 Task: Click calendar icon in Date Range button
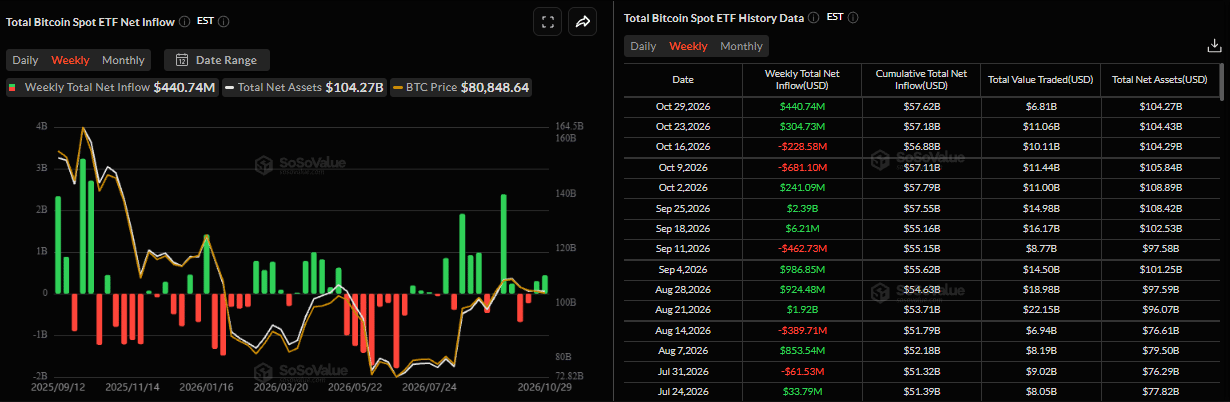(x=183, y=60)
